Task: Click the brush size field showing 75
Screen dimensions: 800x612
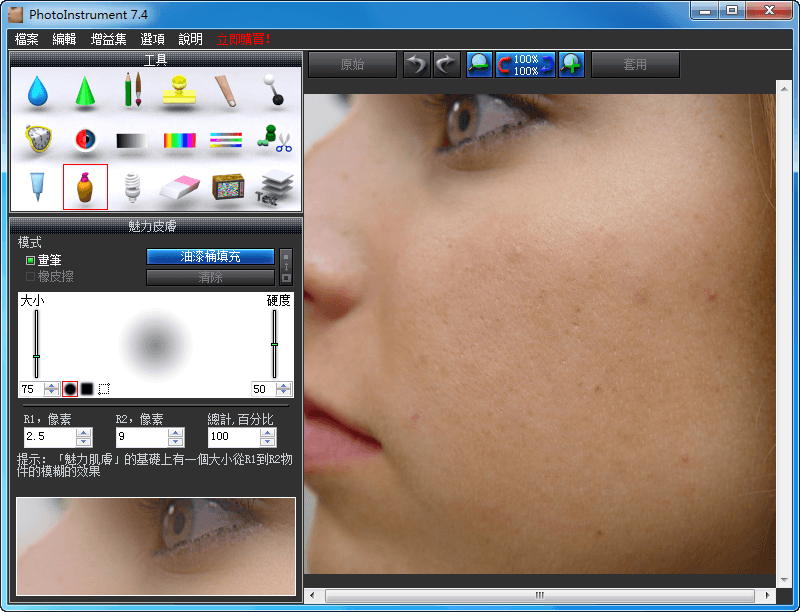Action: click(32, 389)
